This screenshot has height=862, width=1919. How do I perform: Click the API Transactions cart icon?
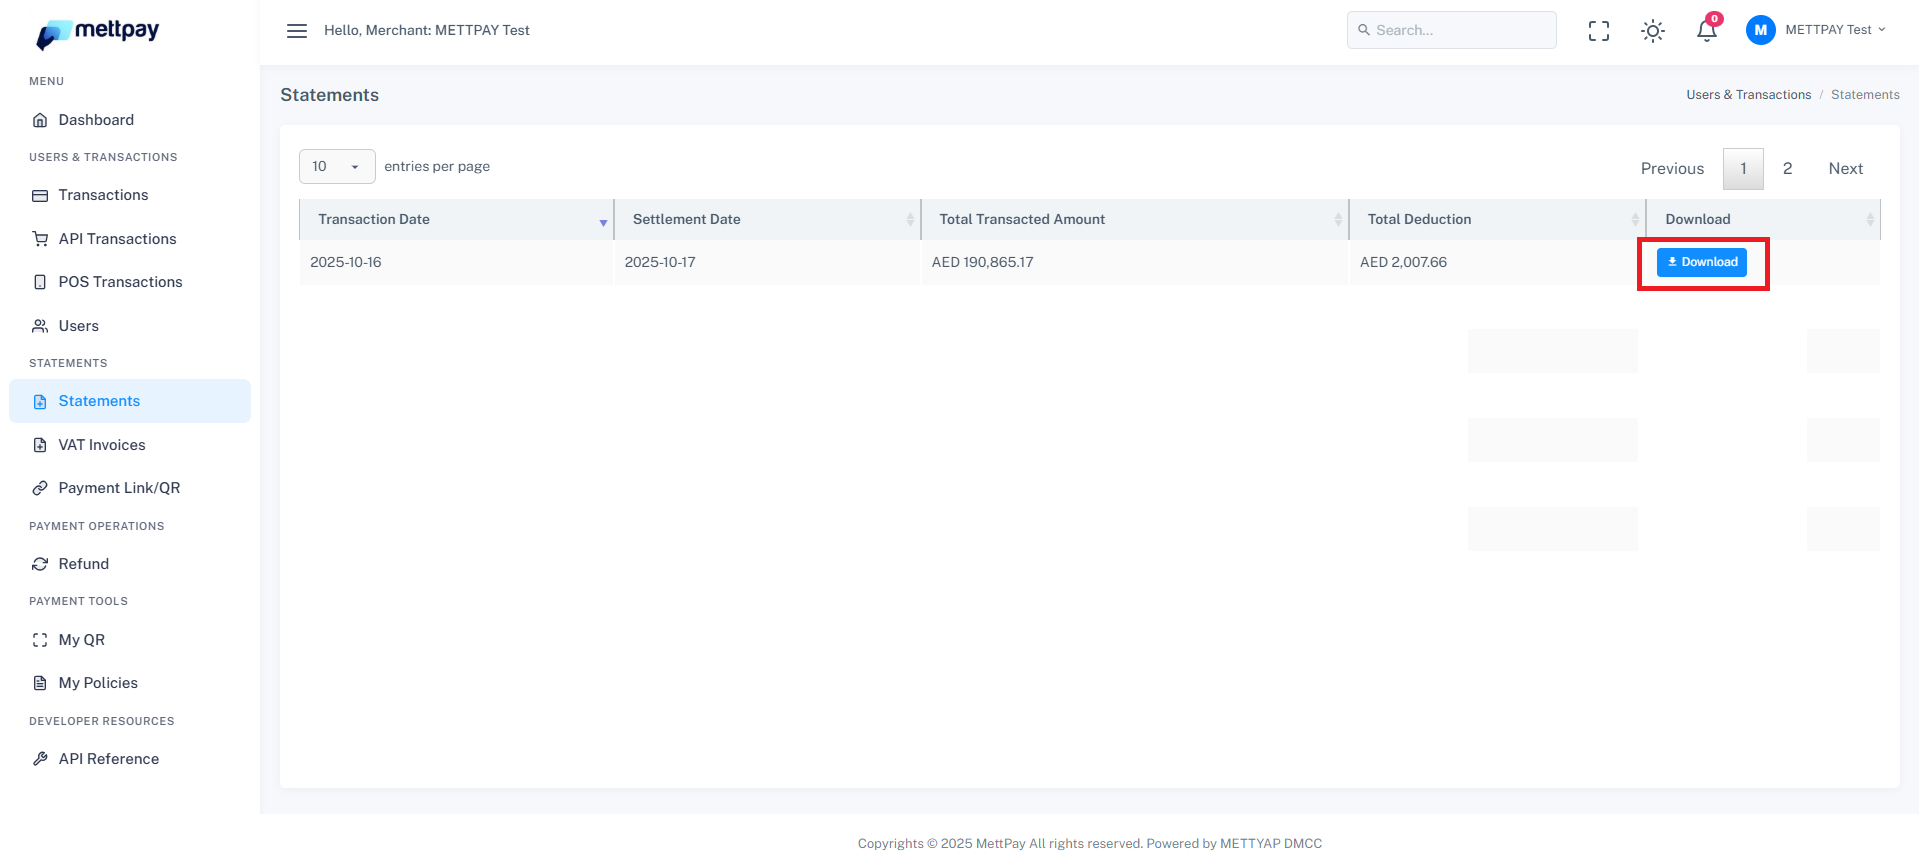40,239
